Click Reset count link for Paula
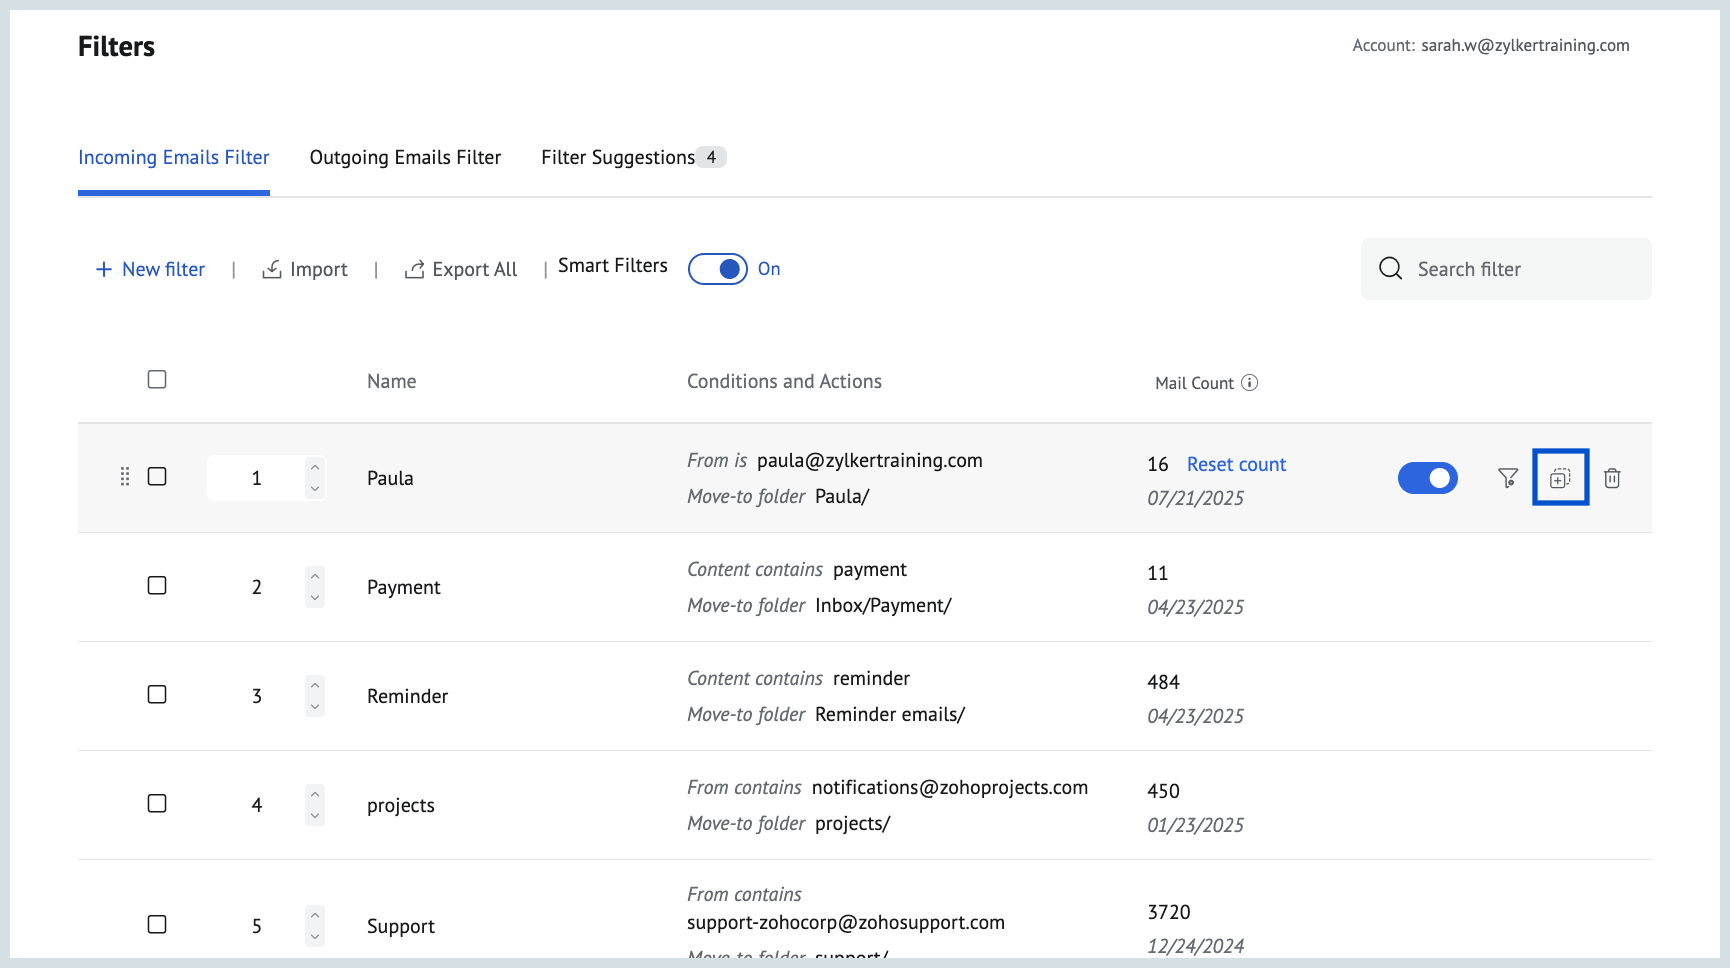Viewport: 1730px width, 968px height. pyautogui.click(x=1236, y=464)
